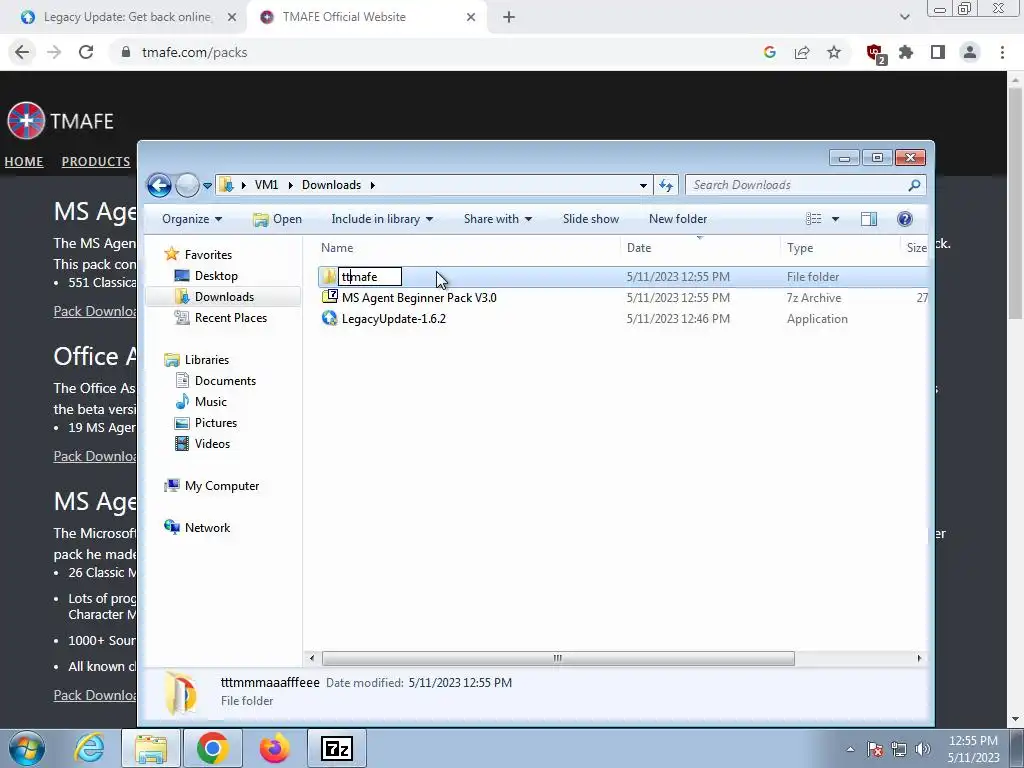Click inside the folder rename text box
The width and height of the screenshot is (1024, 768).
(x=370, y=277)
